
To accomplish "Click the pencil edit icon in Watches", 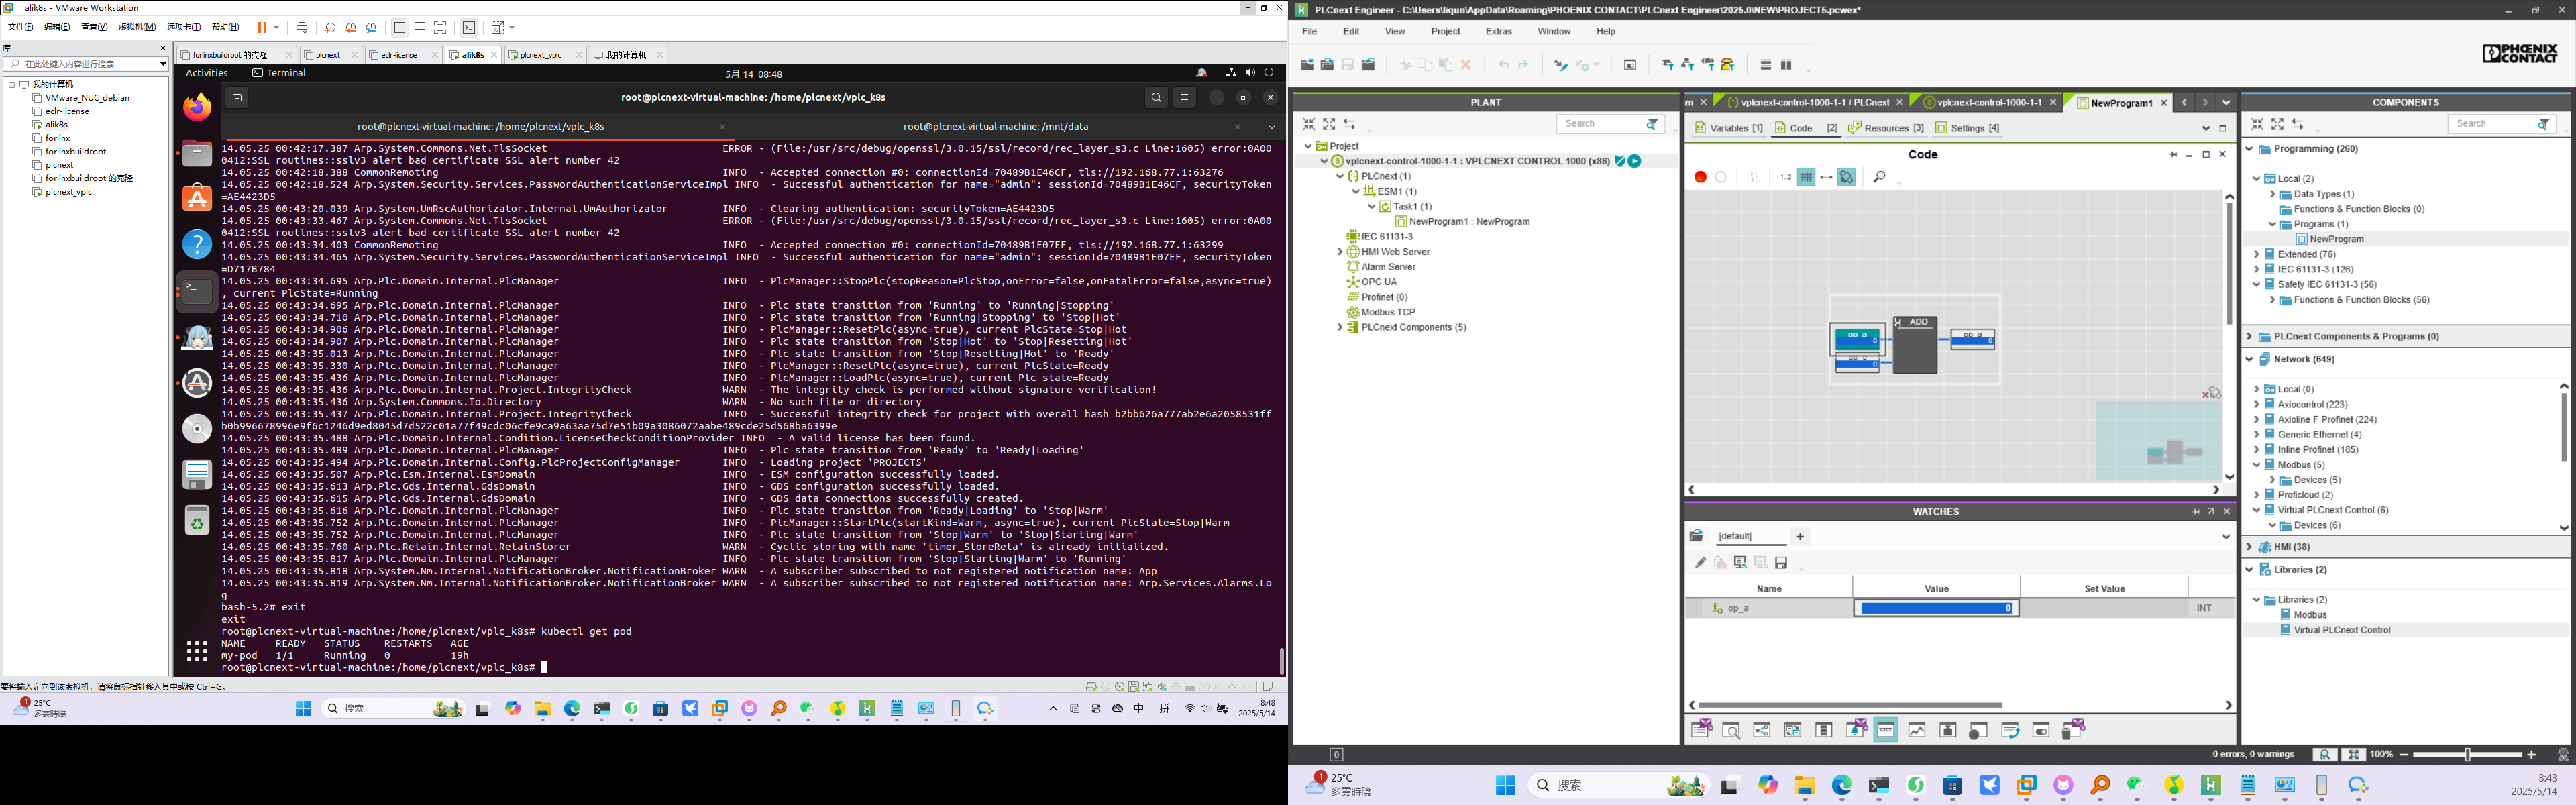I will coord(1700,563).
